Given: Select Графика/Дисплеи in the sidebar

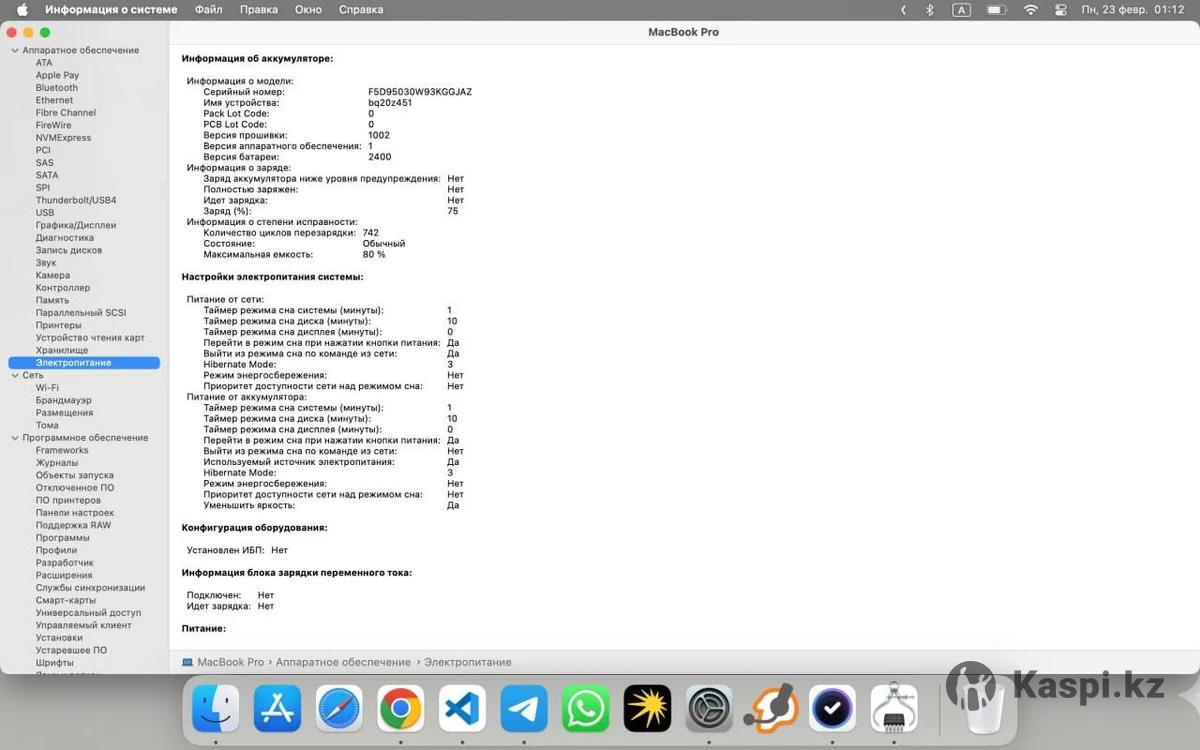Looking at the screenshot, I should tap(76, 225).
